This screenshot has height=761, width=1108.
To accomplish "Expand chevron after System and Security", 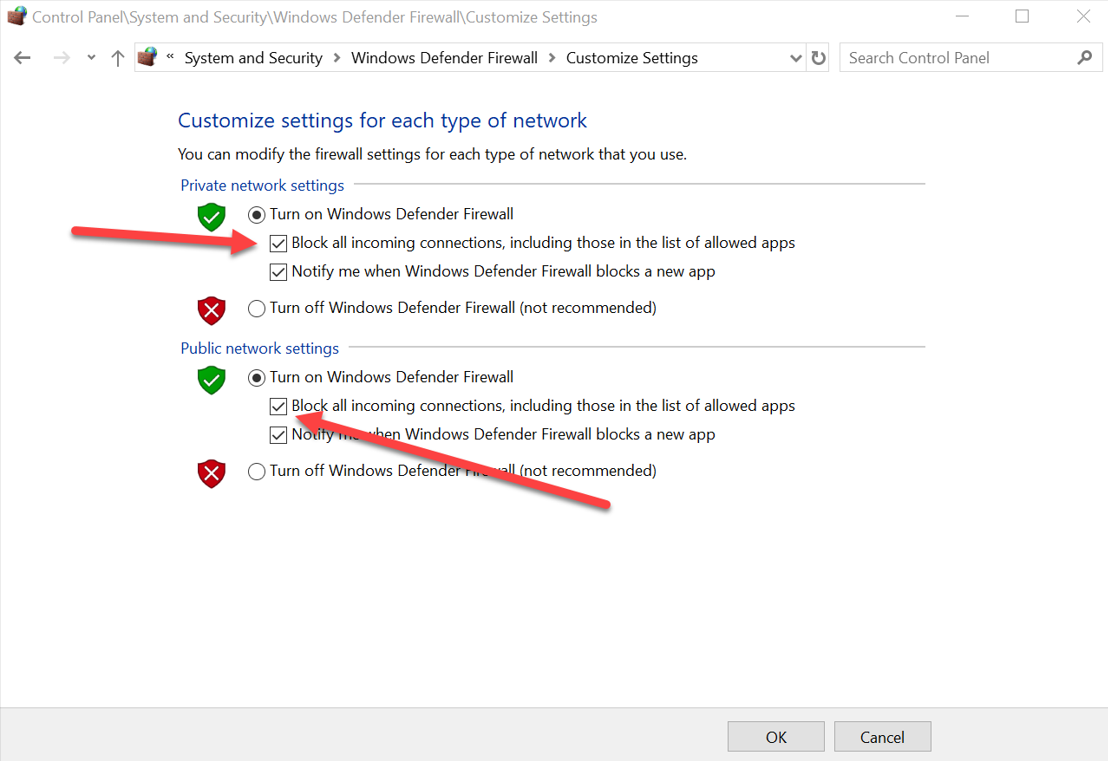I will [x=337, y=58].
